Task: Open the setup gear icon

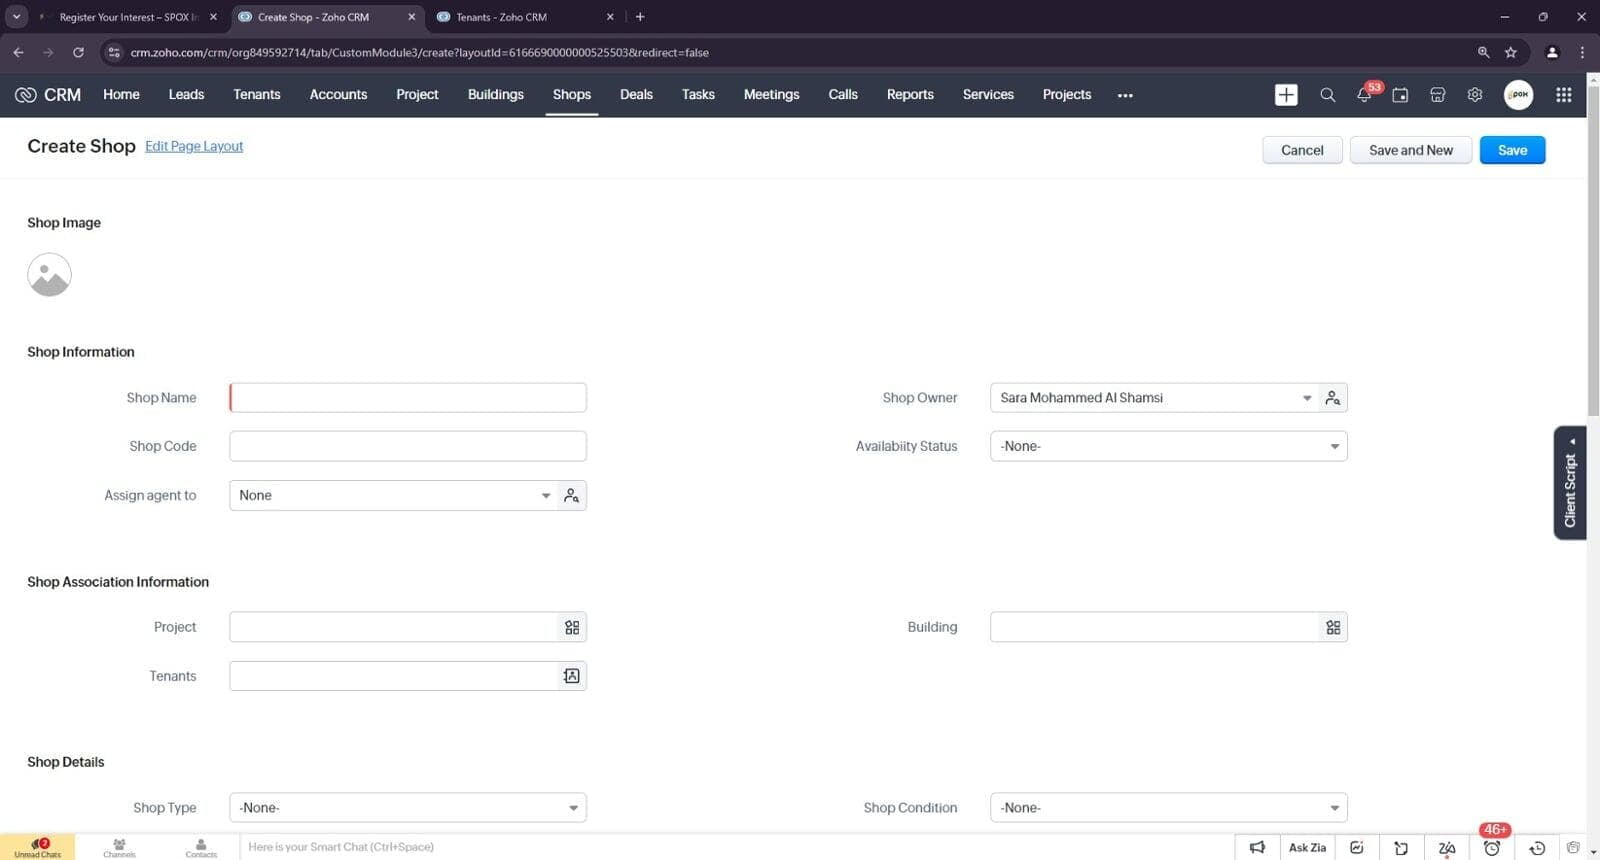Action: click(x=1474, y=95)
